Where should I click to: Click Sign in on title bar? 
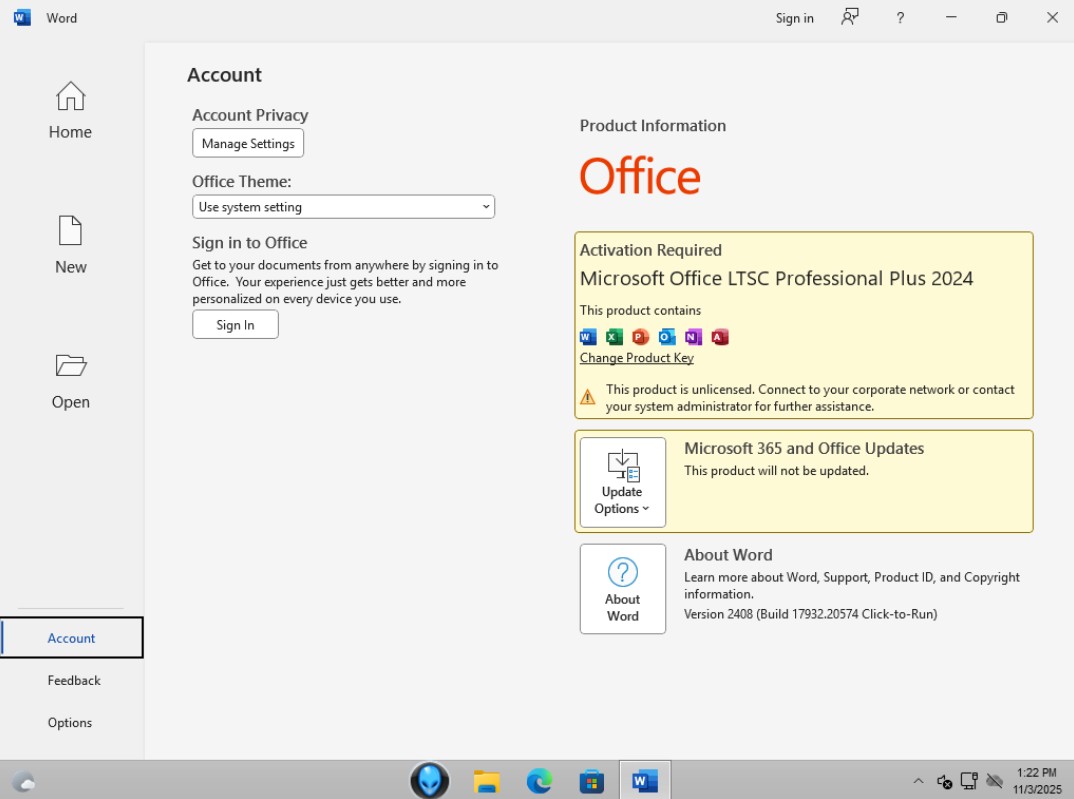(794, 18)
